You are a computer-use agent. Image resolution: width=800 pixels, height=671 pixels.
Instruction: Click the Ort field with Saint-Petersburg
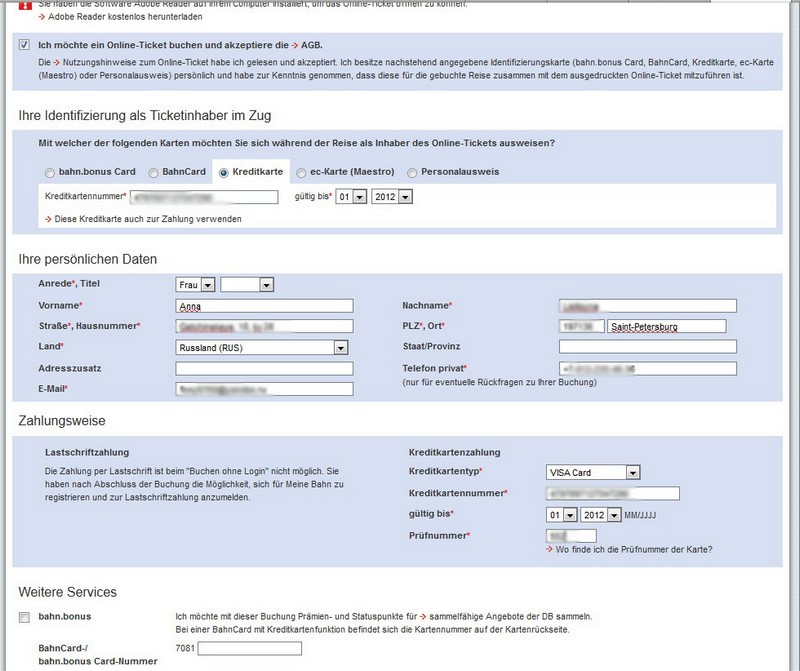point(667,327)
